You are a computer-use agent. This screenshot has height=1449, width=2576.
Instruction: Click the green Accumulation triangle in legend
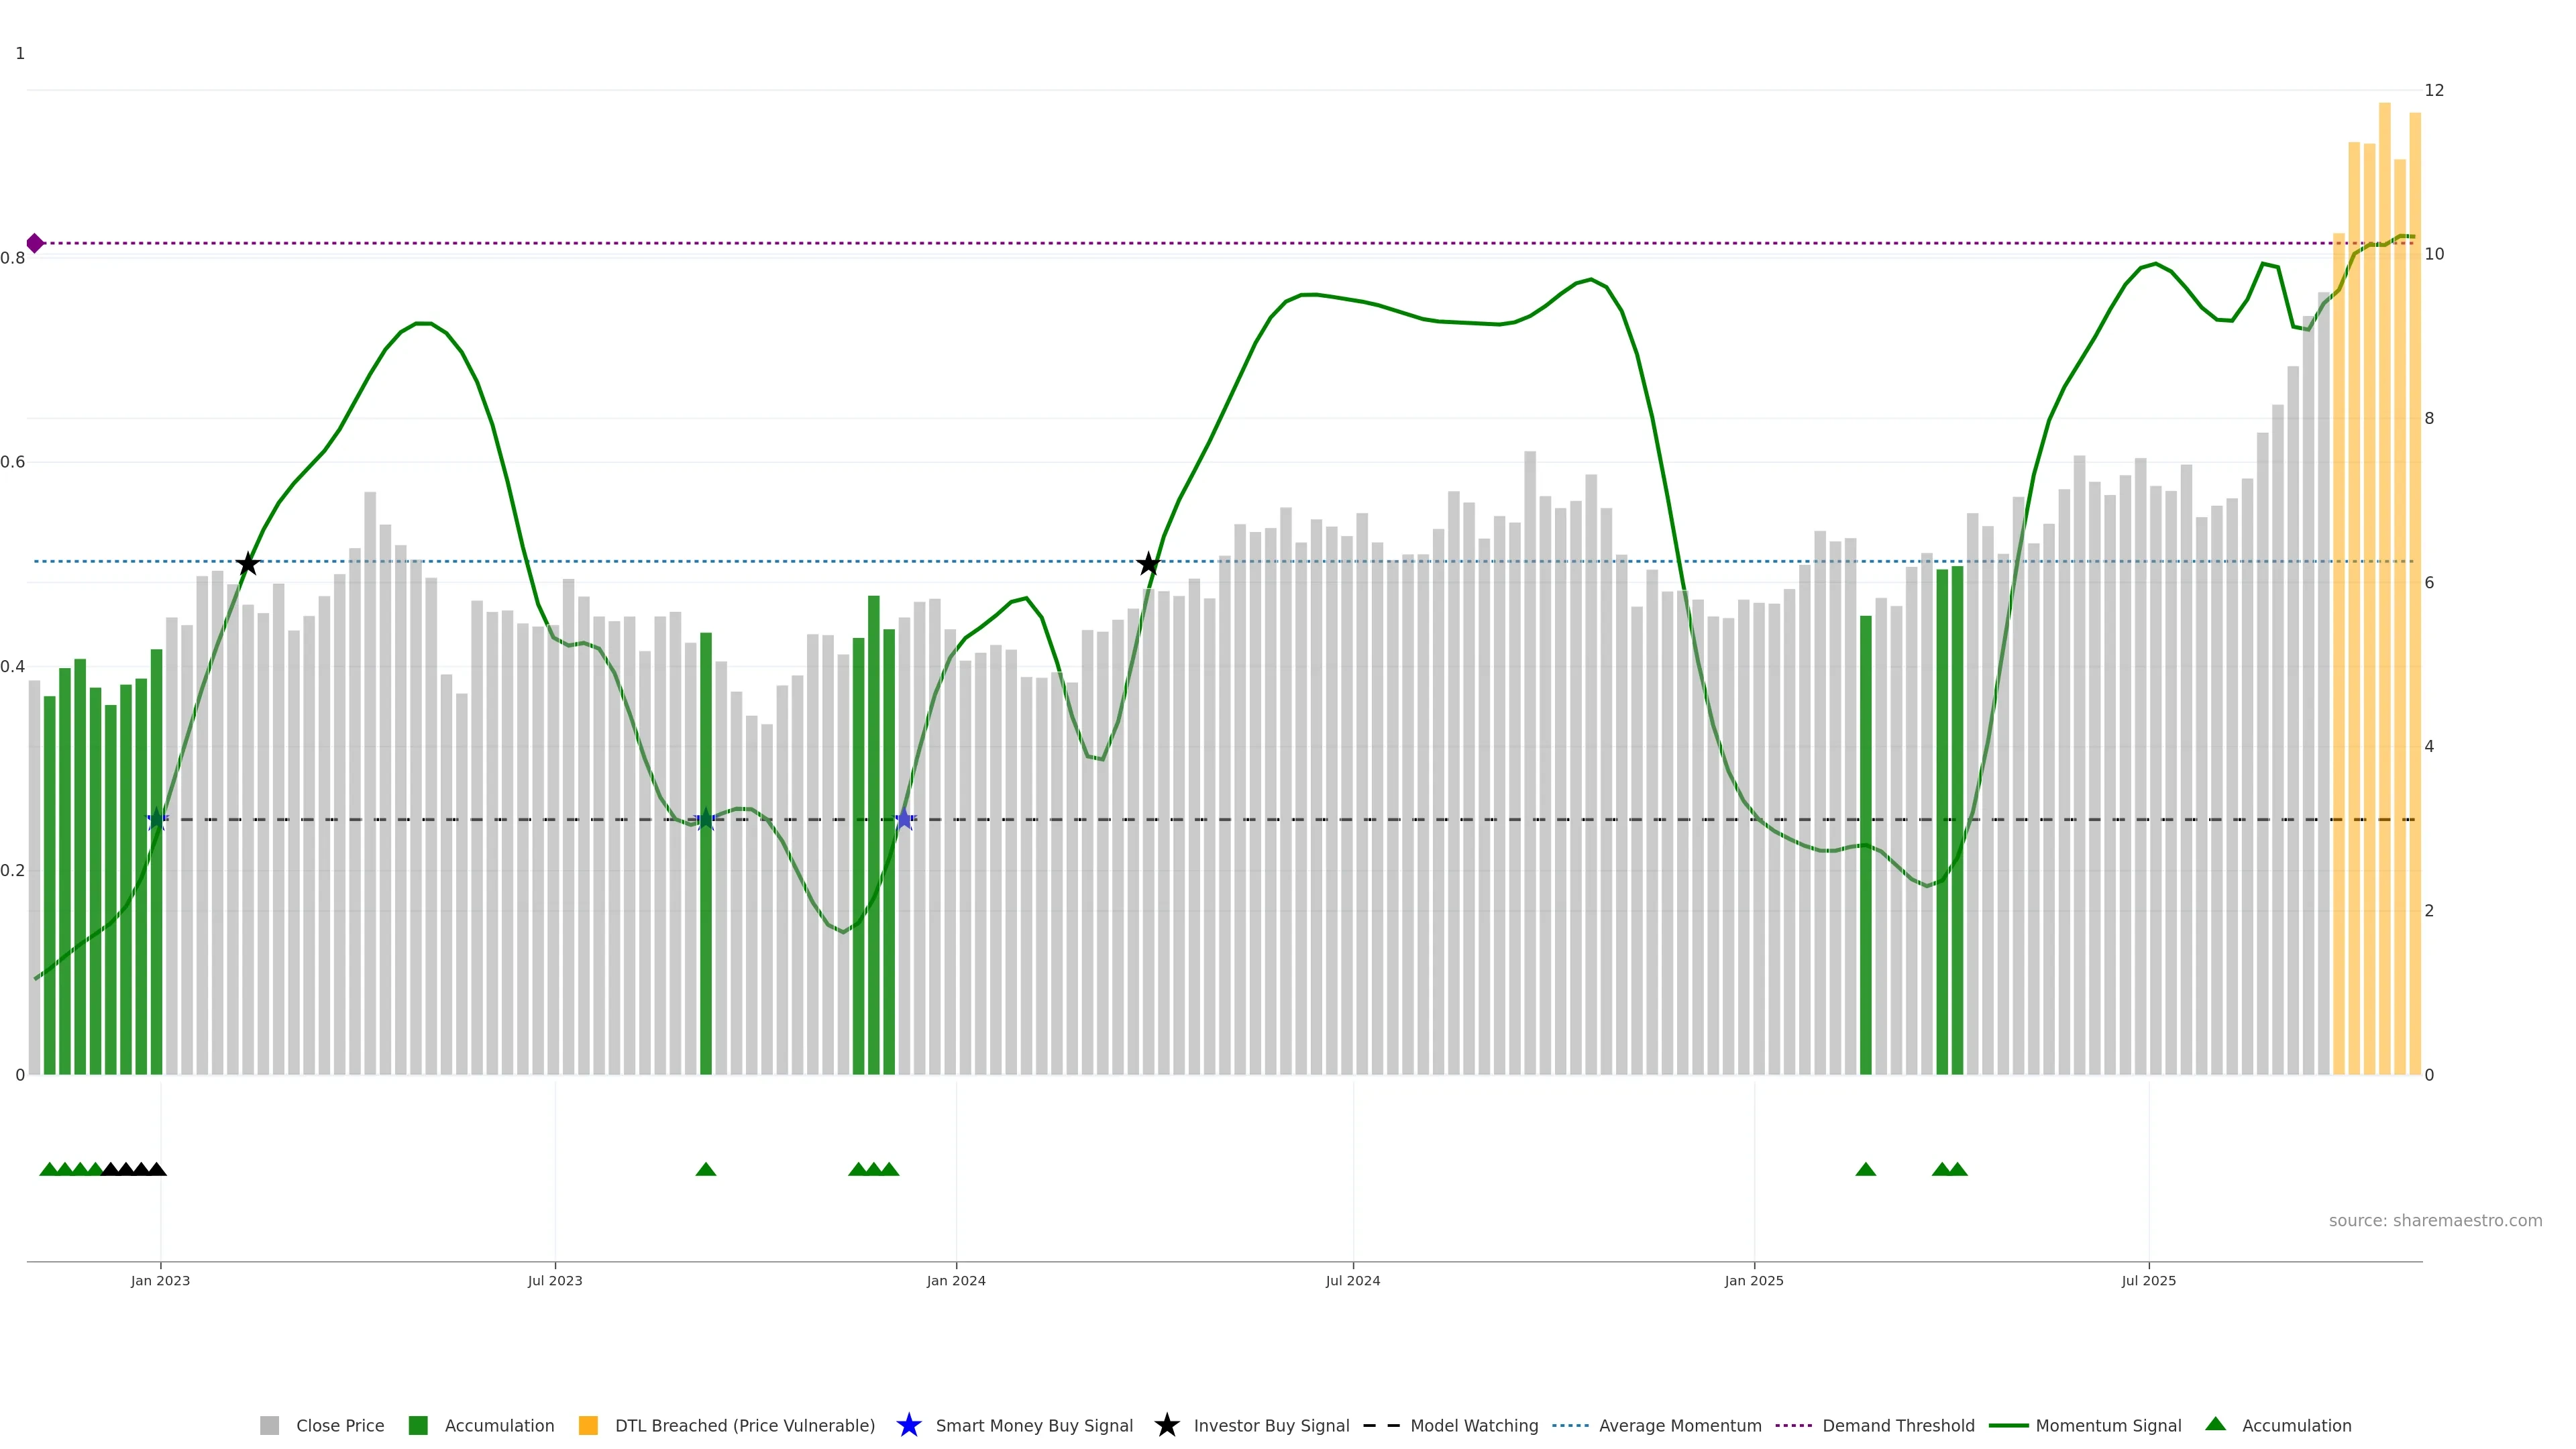(x=2215, y=1424)
